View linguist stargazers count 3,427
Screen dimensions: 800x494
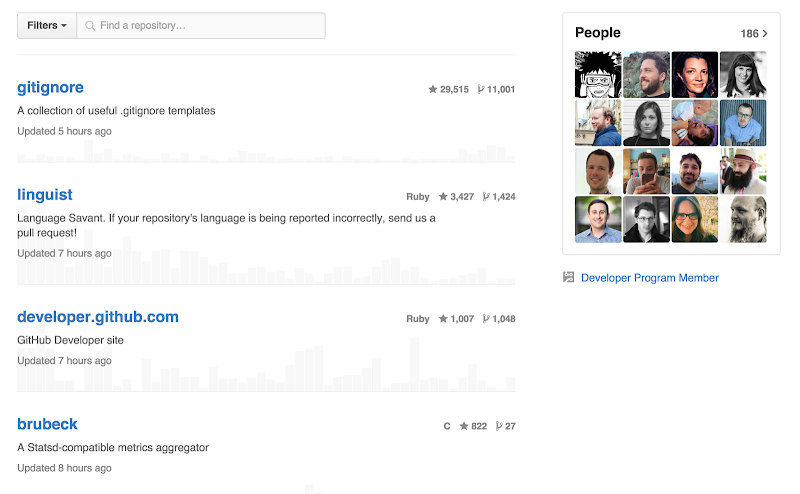click(457, 196)
